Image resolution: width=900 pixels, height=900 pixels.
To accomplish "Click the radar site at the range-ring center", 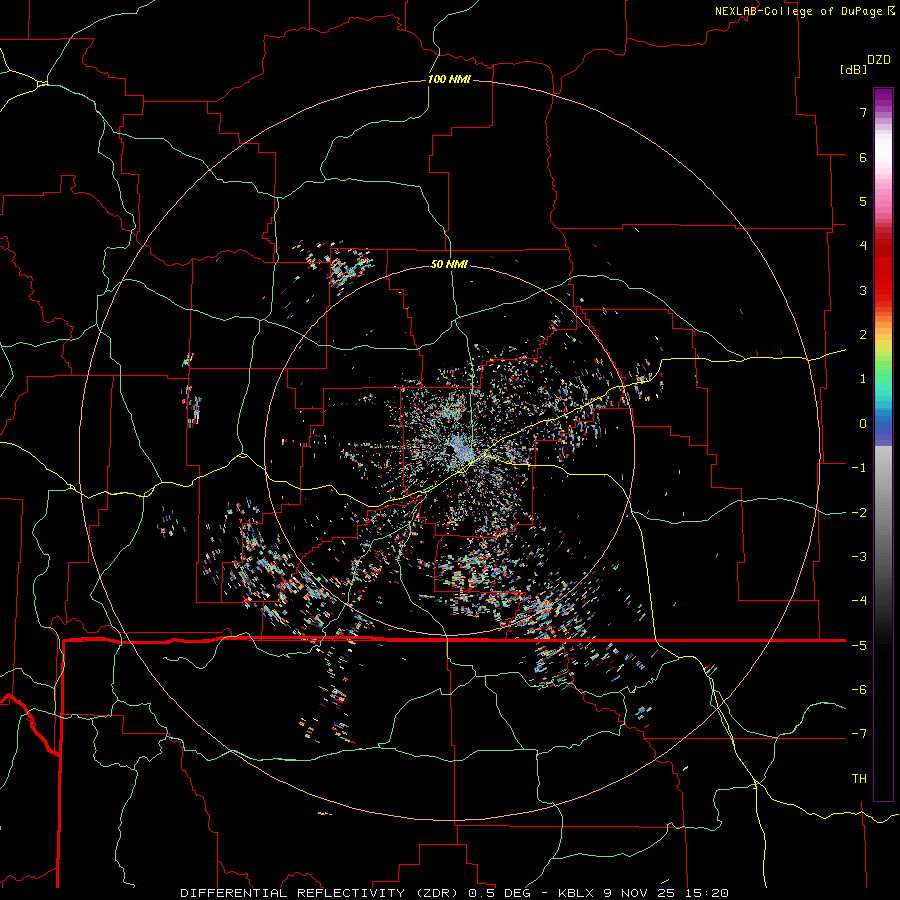I will point(449,449).
